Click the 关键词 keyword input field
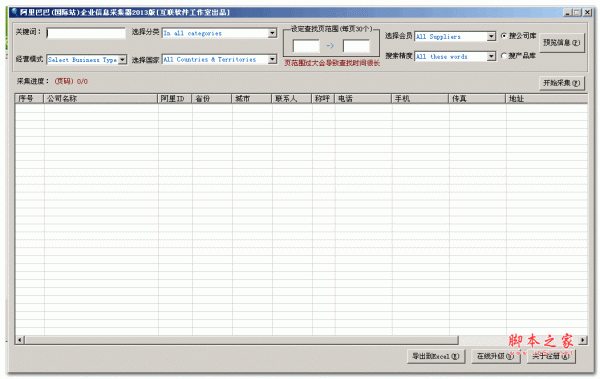The height and width of the screenshot is (379, 600). (x=86, y=33)
